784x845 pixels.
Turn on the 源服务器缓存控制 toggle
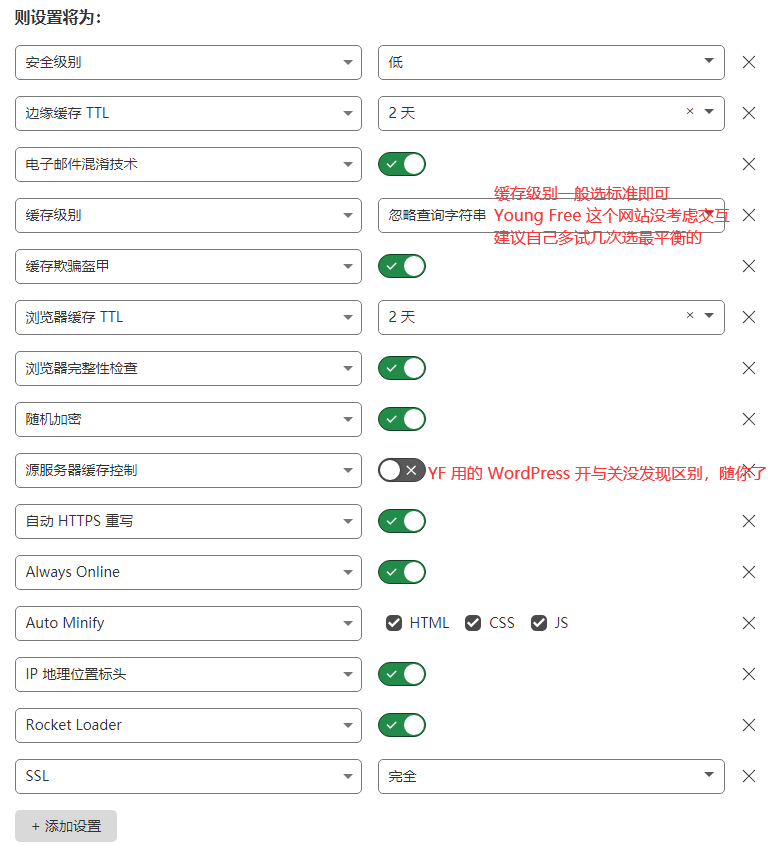coord(402,470)
